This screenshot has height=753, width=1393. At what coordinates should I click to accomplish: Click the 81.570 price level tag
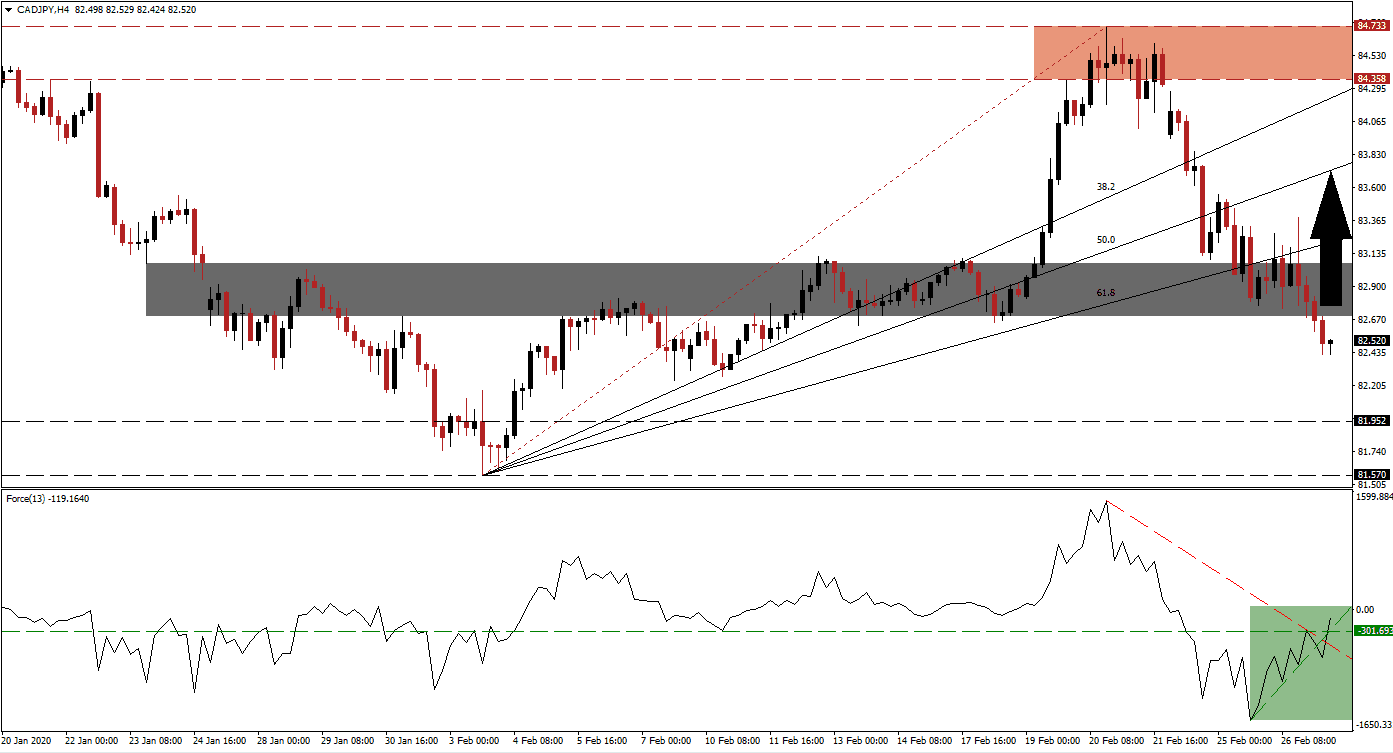pyautogui.click(x=1369, y=473)
